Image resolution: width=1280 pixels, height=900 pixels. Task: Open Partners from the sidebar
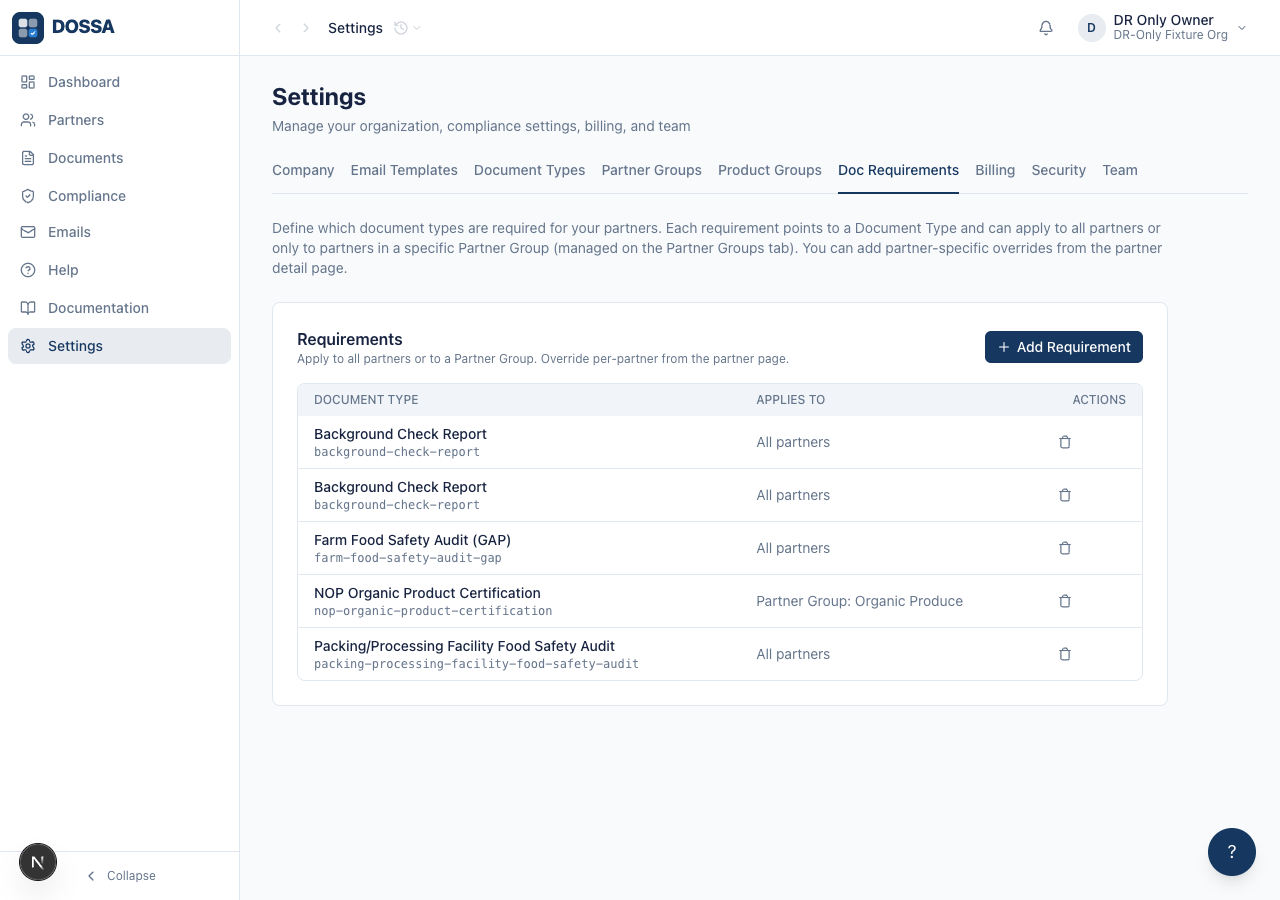coord(119,120)
